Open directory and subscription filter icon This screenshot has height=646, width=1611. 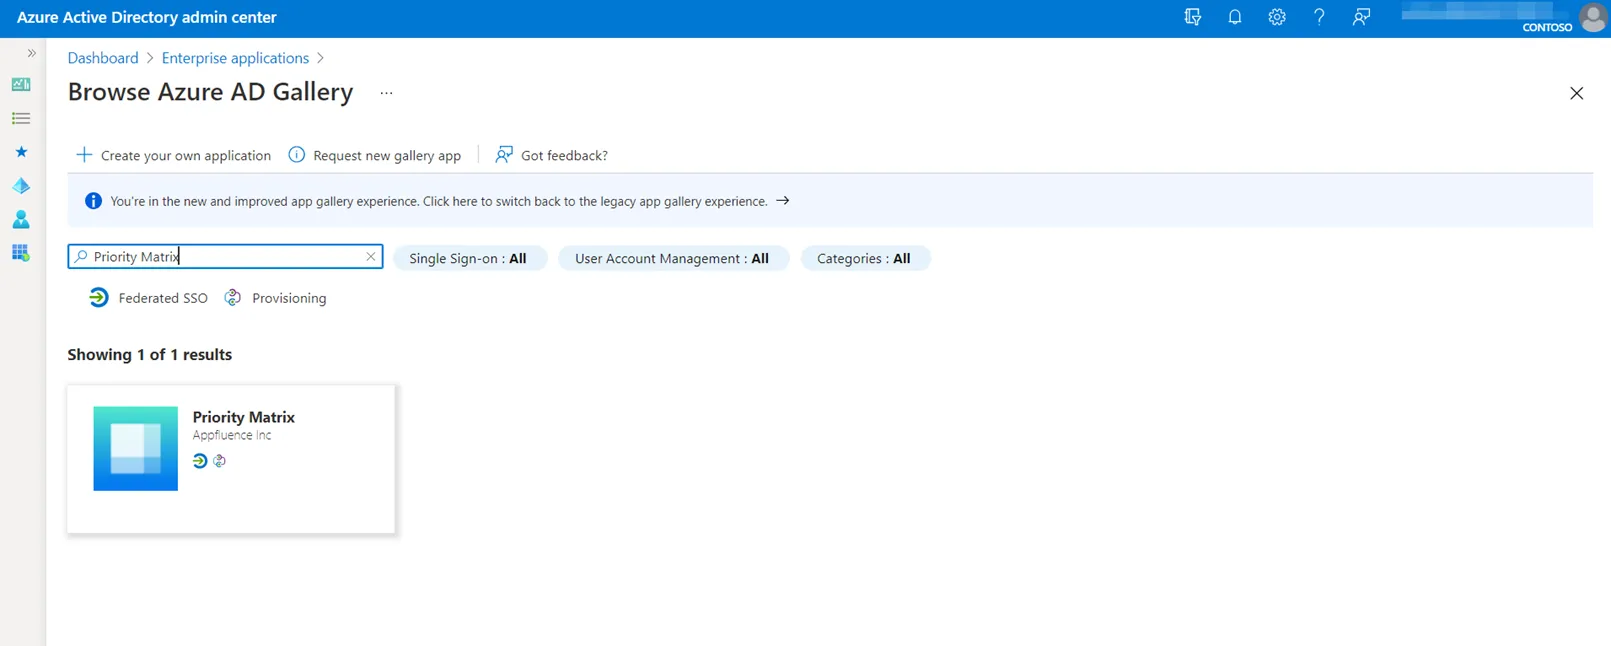click(x=1192, y=17)
